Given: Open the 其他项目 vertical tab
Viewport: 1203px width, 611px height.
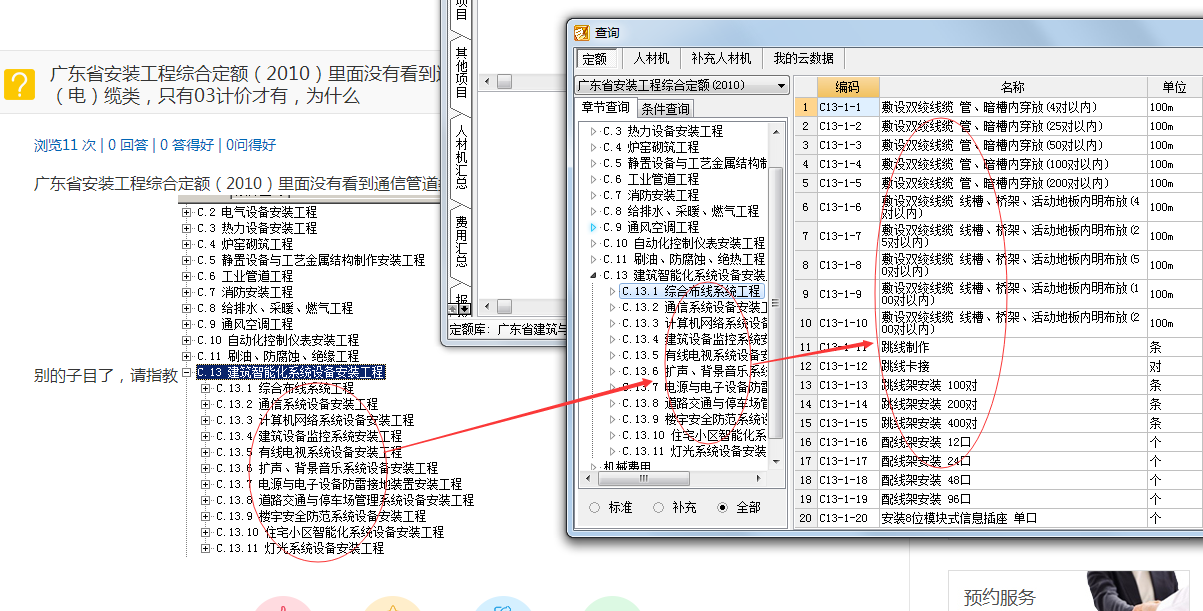Looking at the screenshot, I should 461,72.
